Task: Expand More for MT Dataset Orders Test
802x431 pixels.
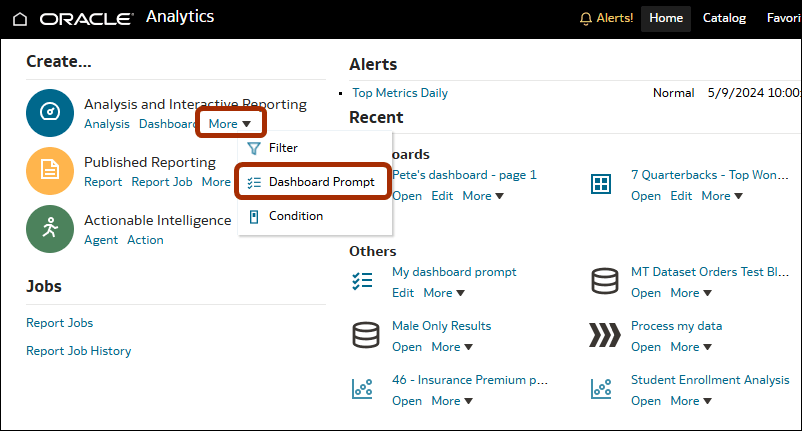Action: 691,293
